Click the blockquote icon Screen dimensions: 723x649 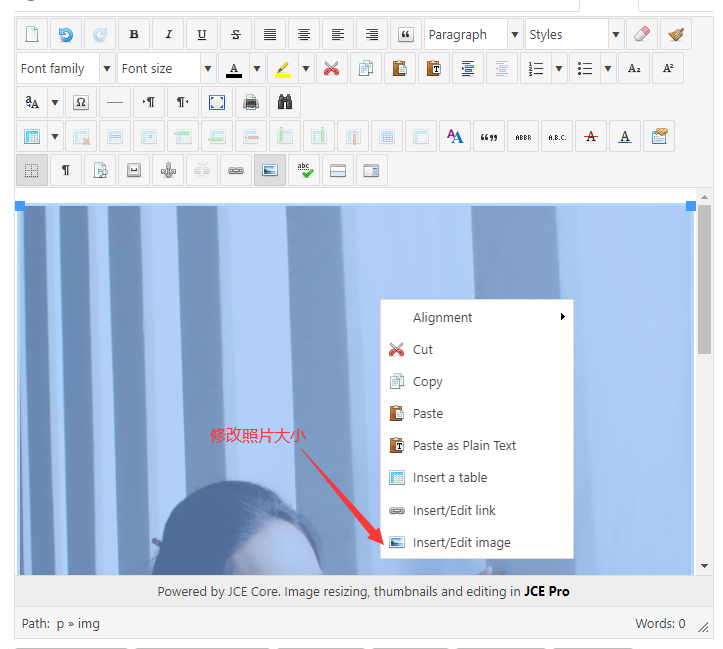click(406, 35)
